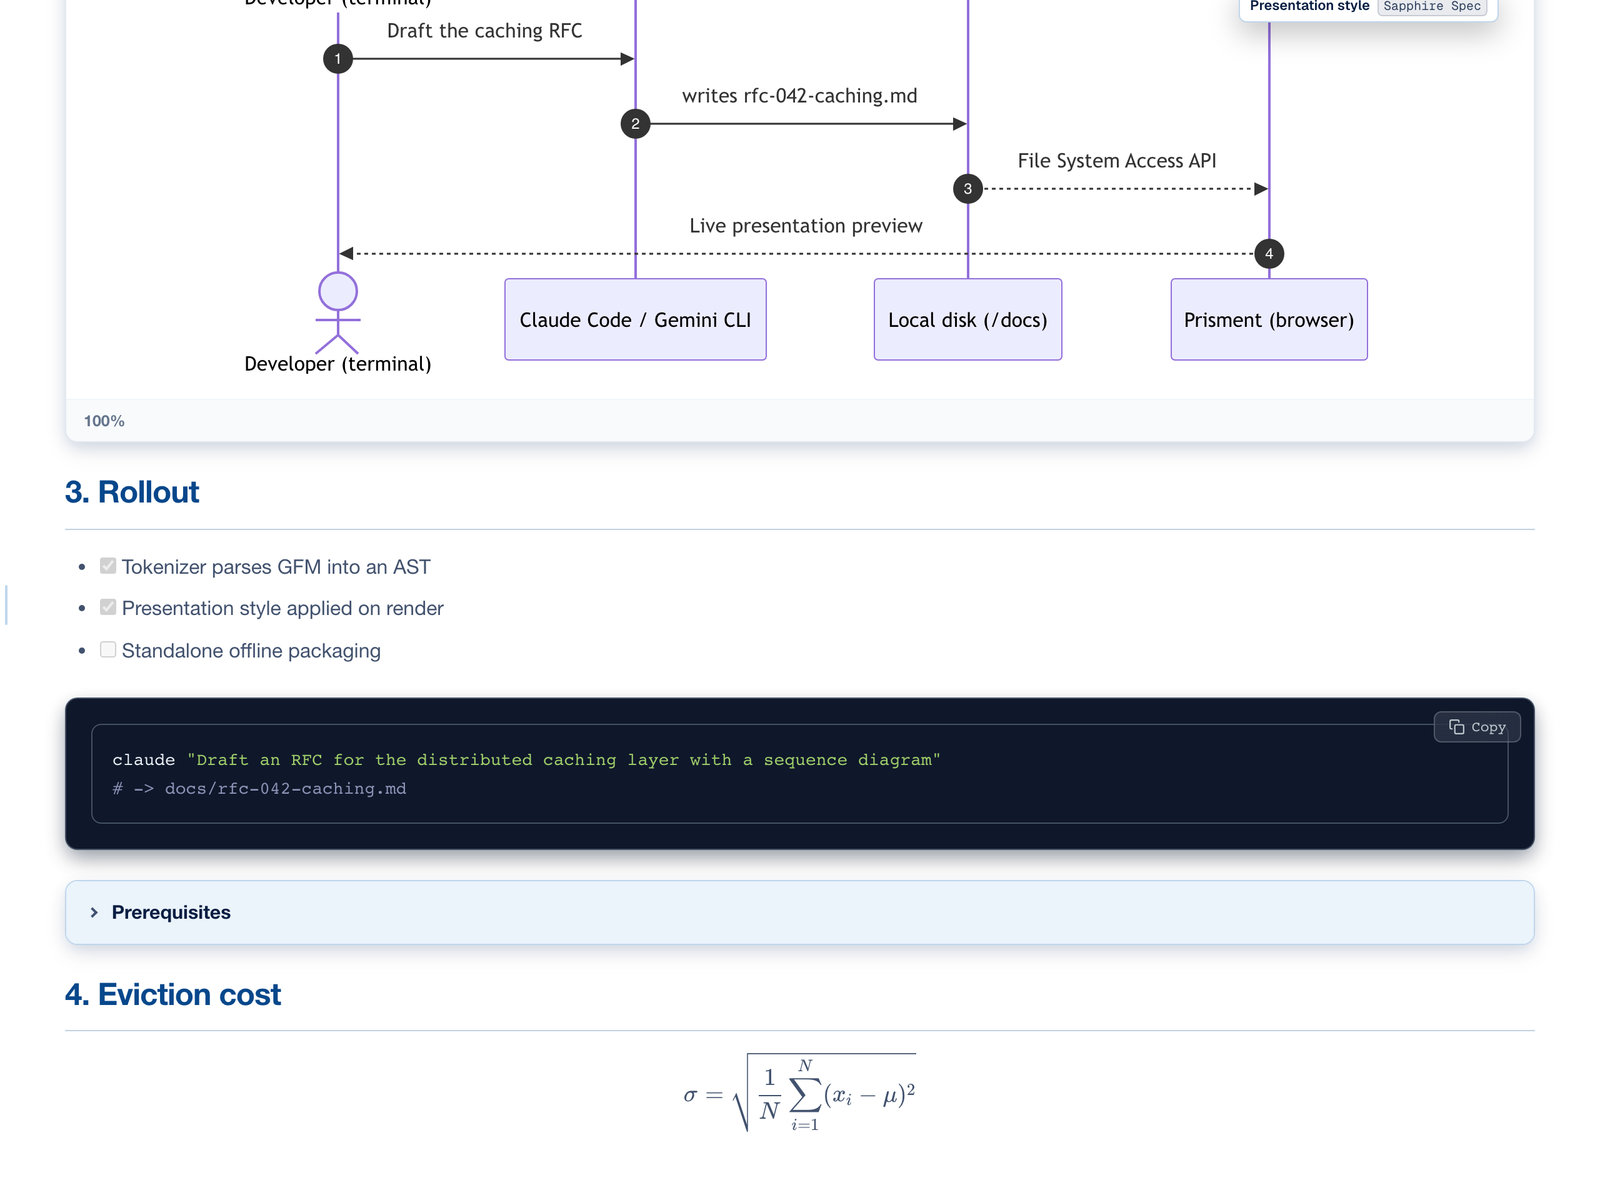
Task: Copy the claude command code block
Action: coord(1477,727)
